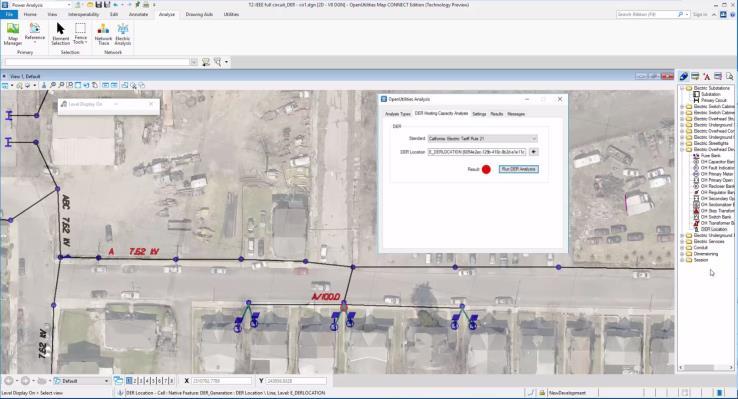Viewport: 738px width, 399px height.
Task: Launch the Network Trace tool
Action: tap(103, 34)
